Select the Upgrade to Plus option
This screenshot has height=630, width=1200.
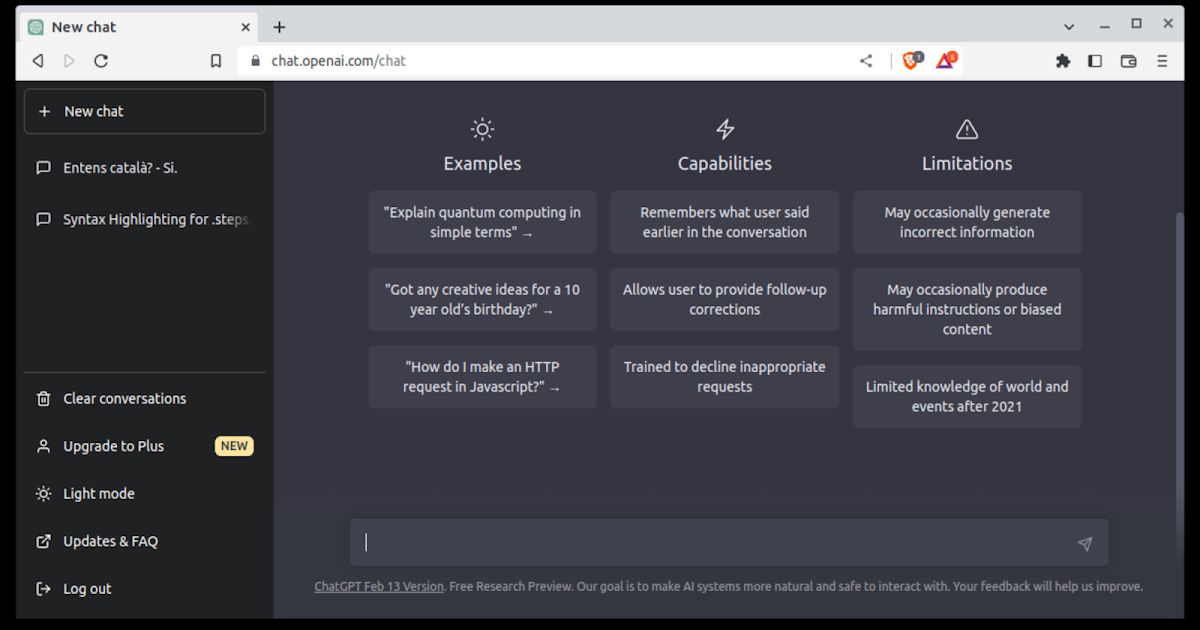(x=113, y=446)
